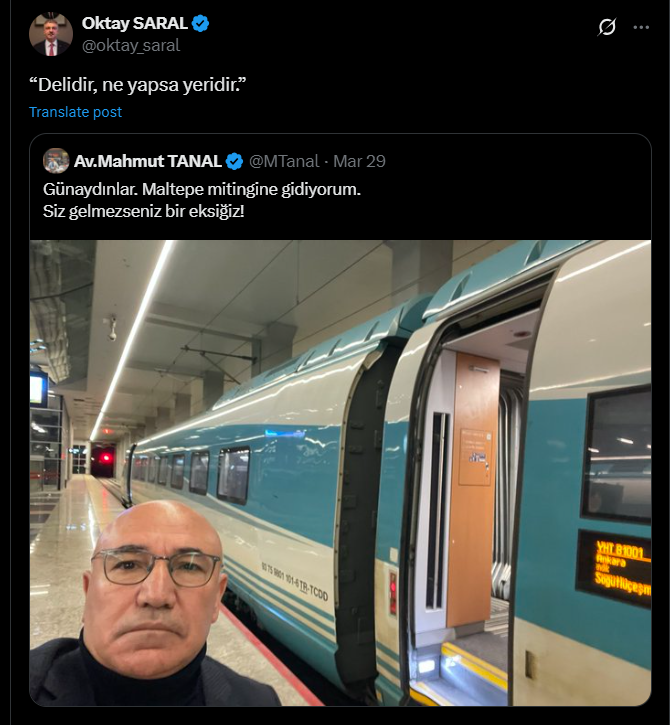
Task: Click Oktay SARAL's profile avatar
Action: (51, 34)
